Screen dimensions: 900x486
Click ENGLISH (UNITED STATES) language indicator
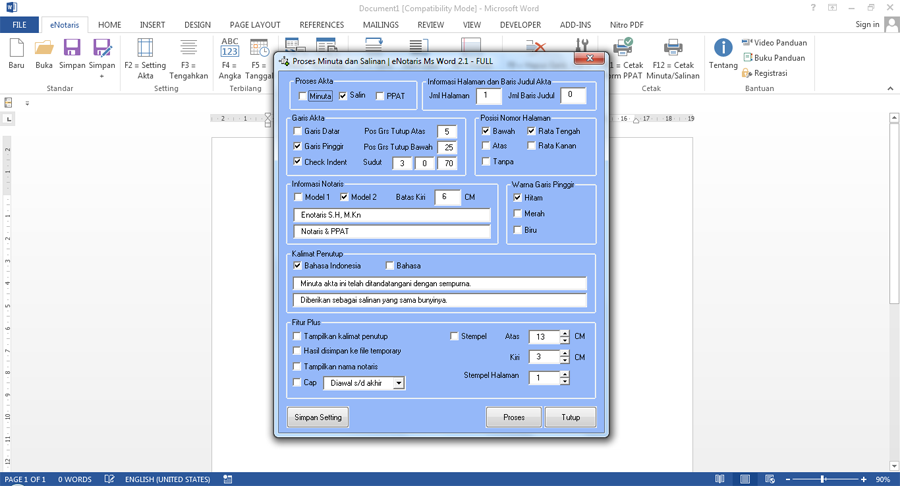168,479
